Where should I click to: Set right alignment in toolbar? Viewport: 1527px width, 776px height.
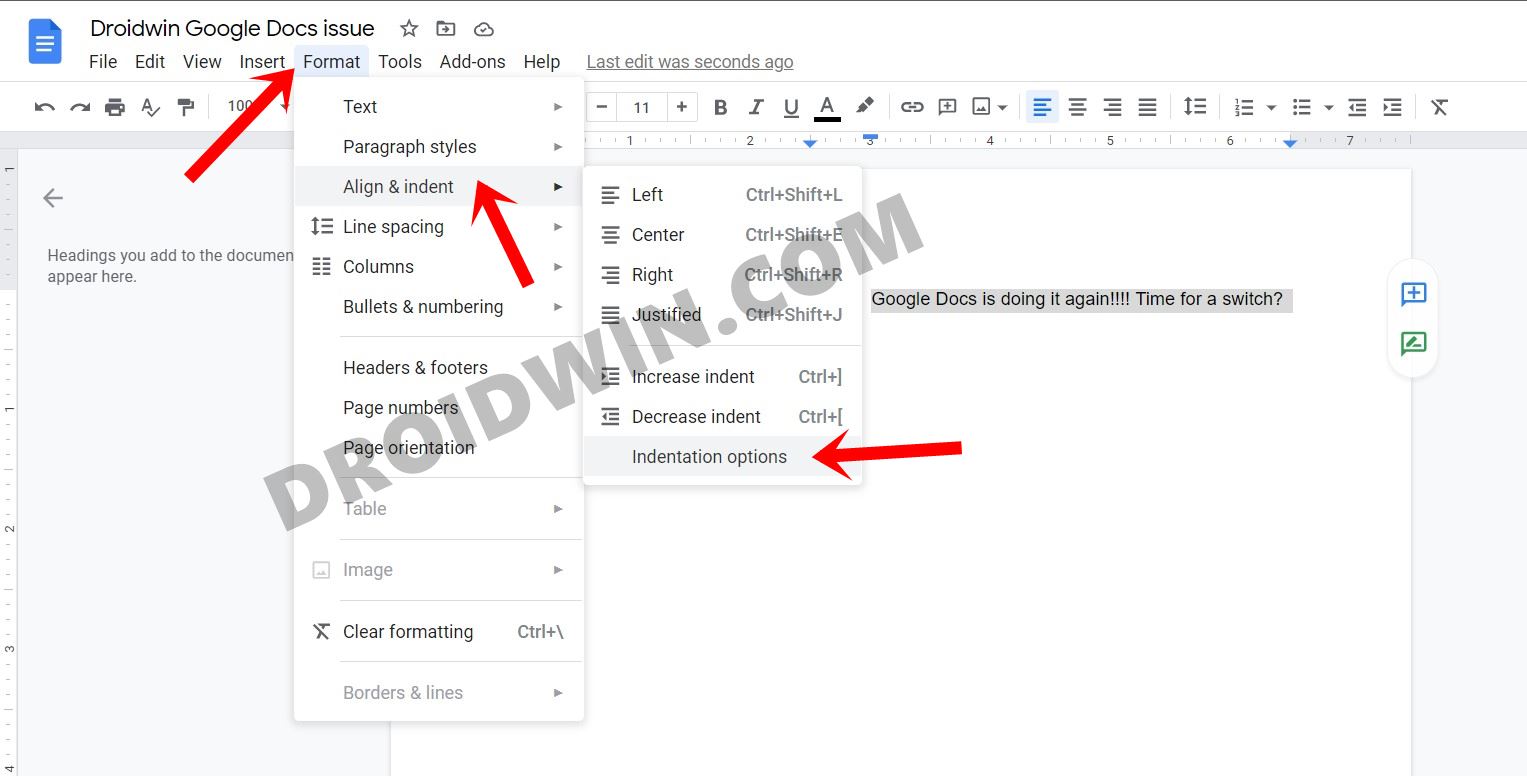pyautogui.click(x=1112, y=107)
